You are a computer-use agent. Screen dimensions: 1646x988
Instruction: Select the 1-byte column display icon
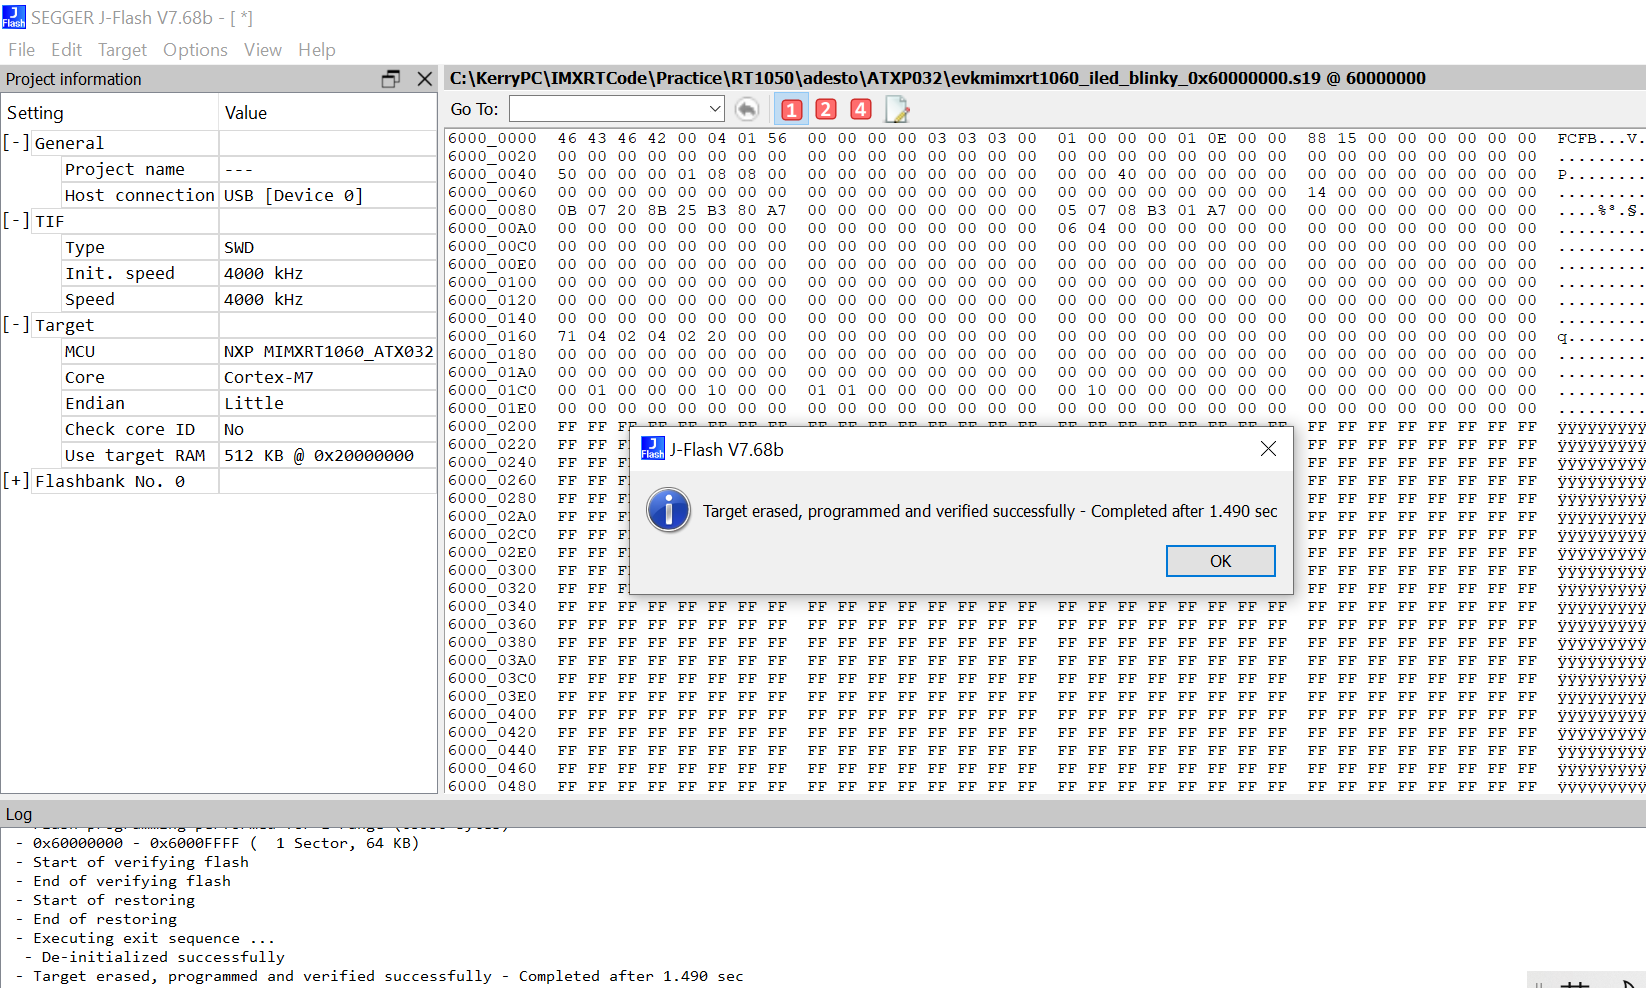tap(791, 109)
